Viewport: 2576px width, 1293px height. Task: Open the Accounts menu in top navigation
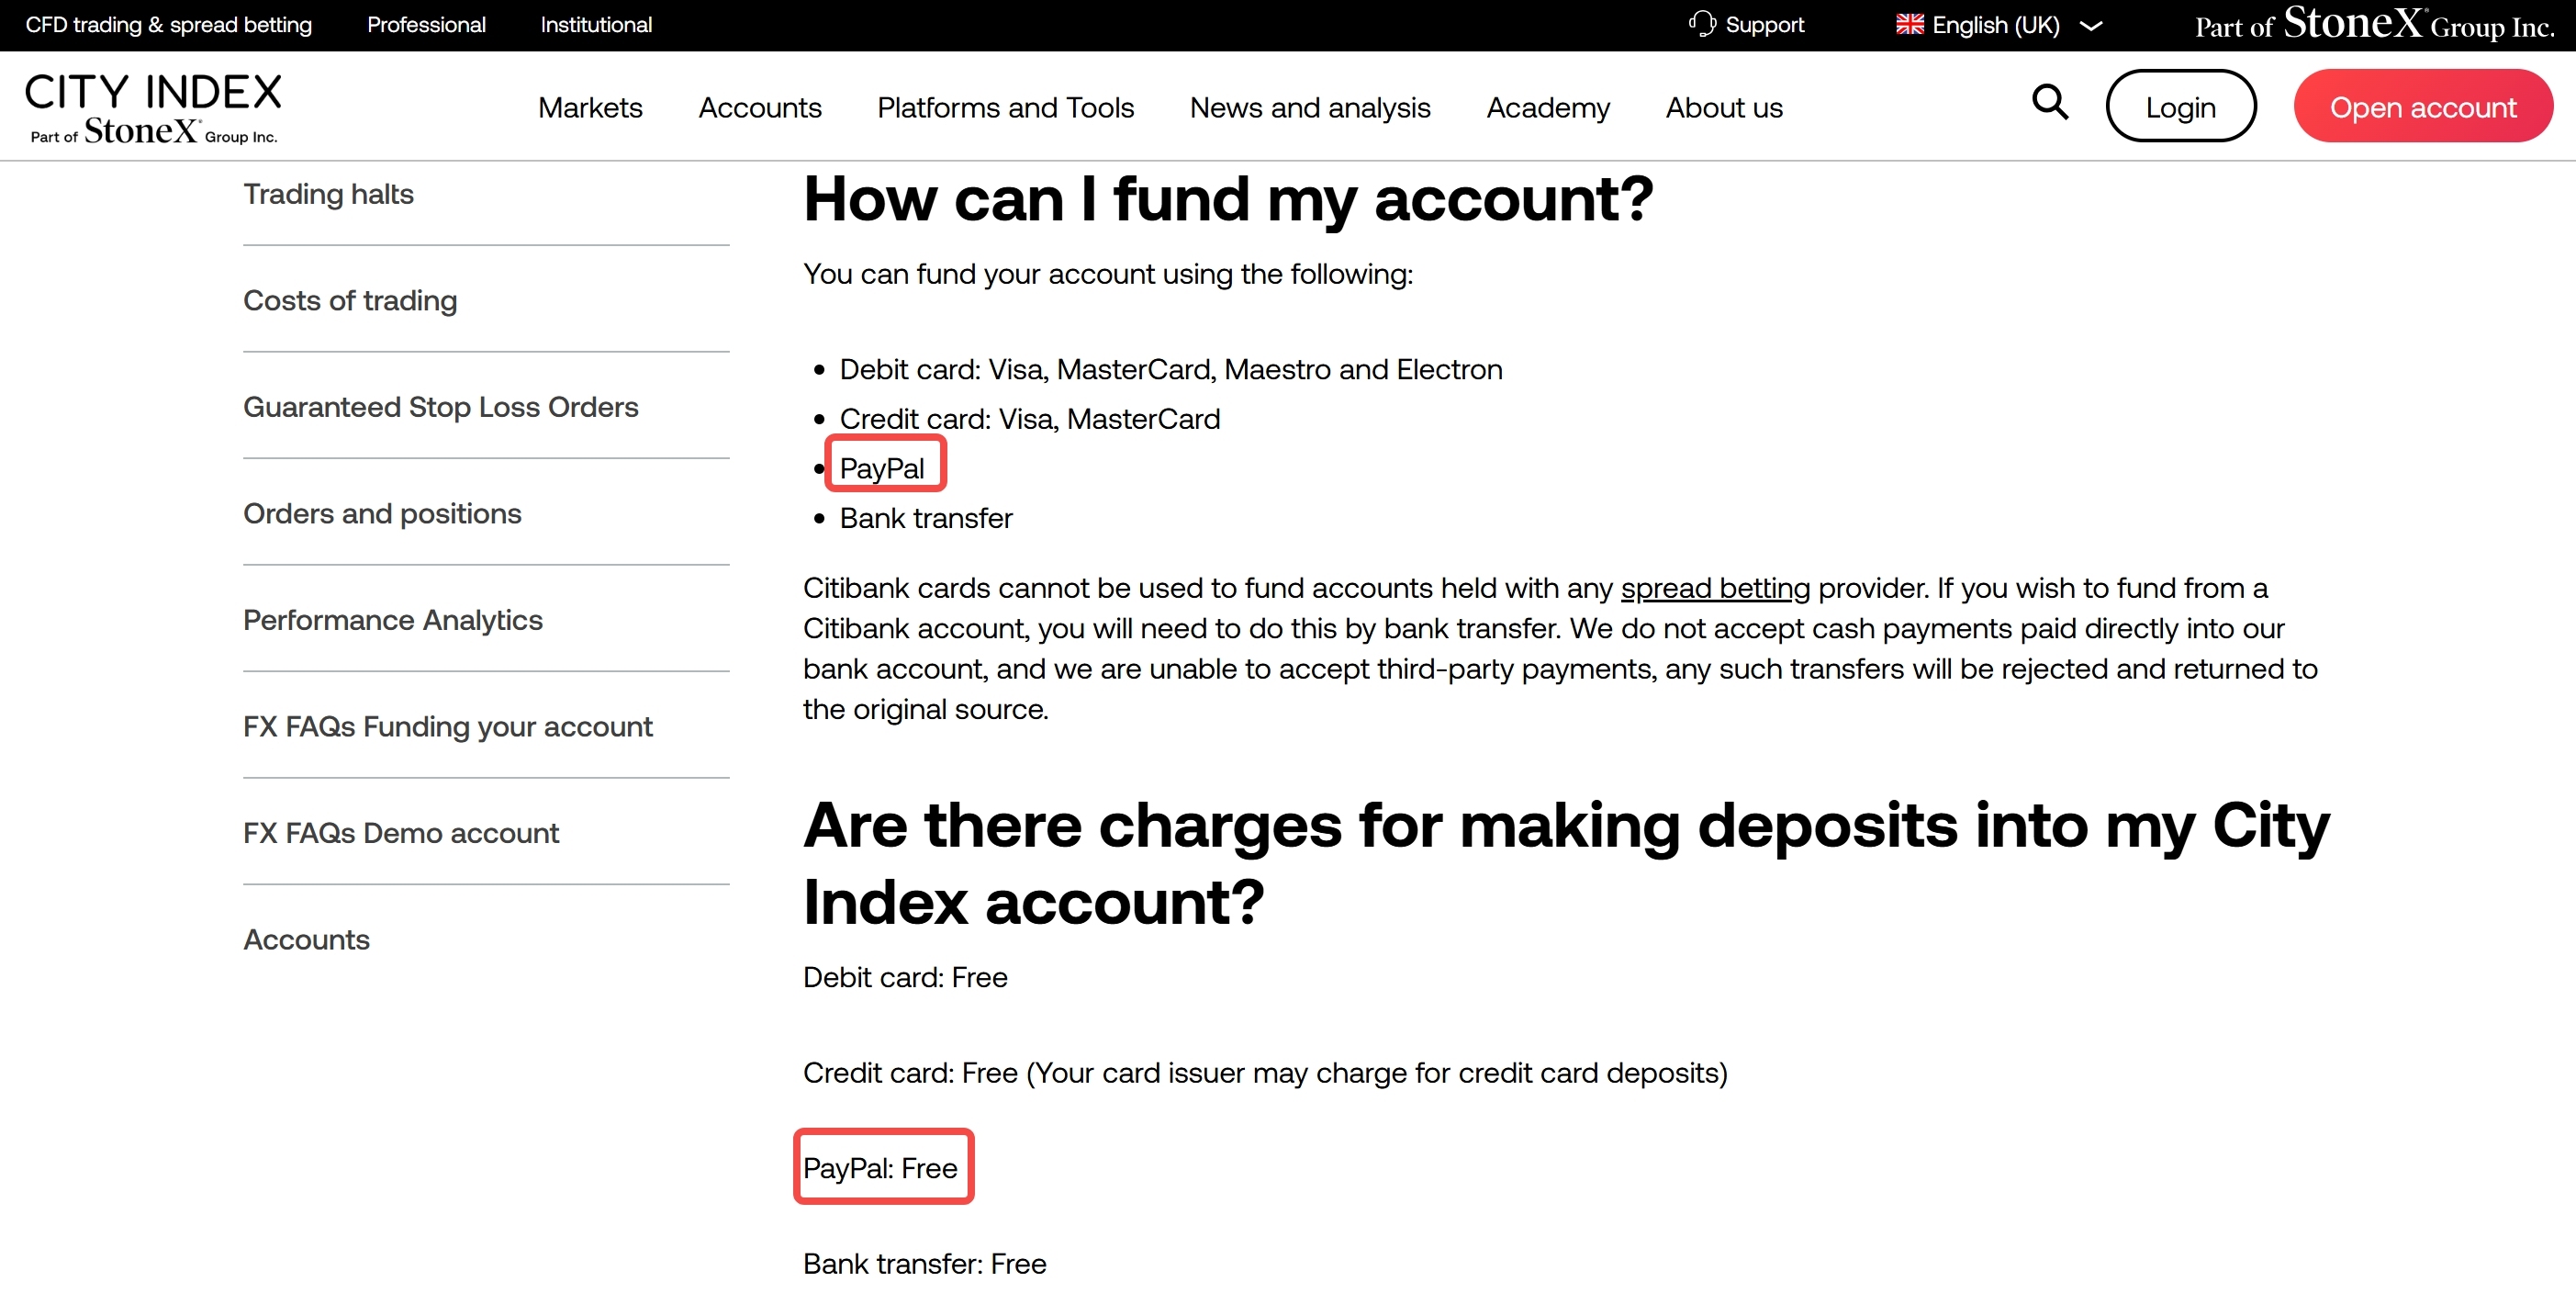760,107
